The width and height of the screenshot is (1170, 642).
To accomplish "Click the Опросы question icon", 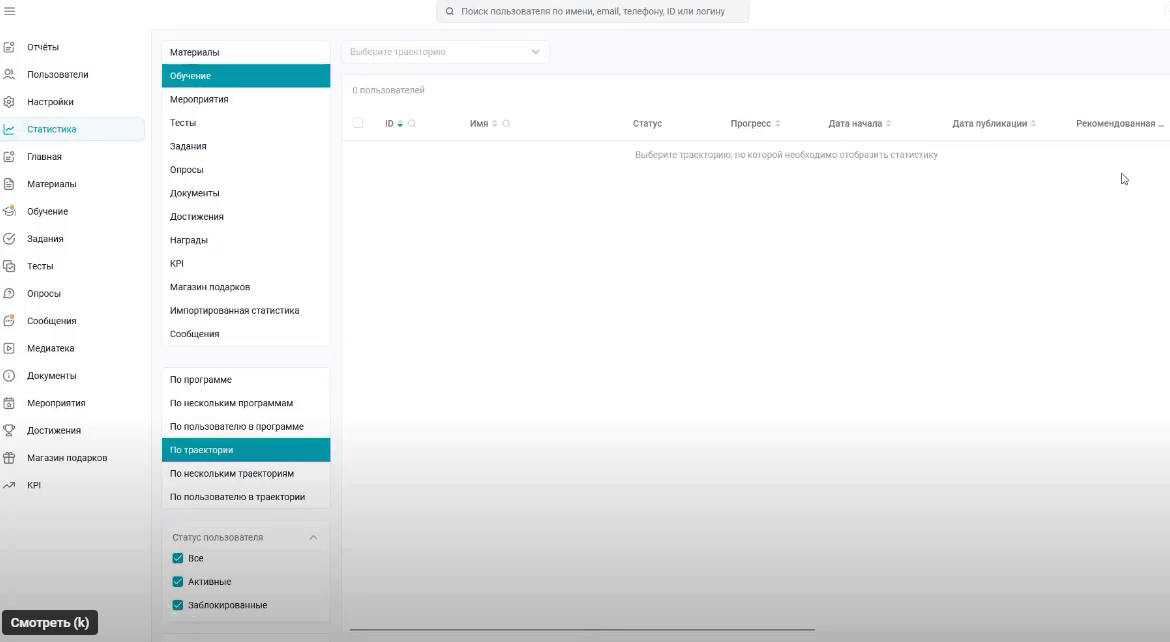I will 9,293.
